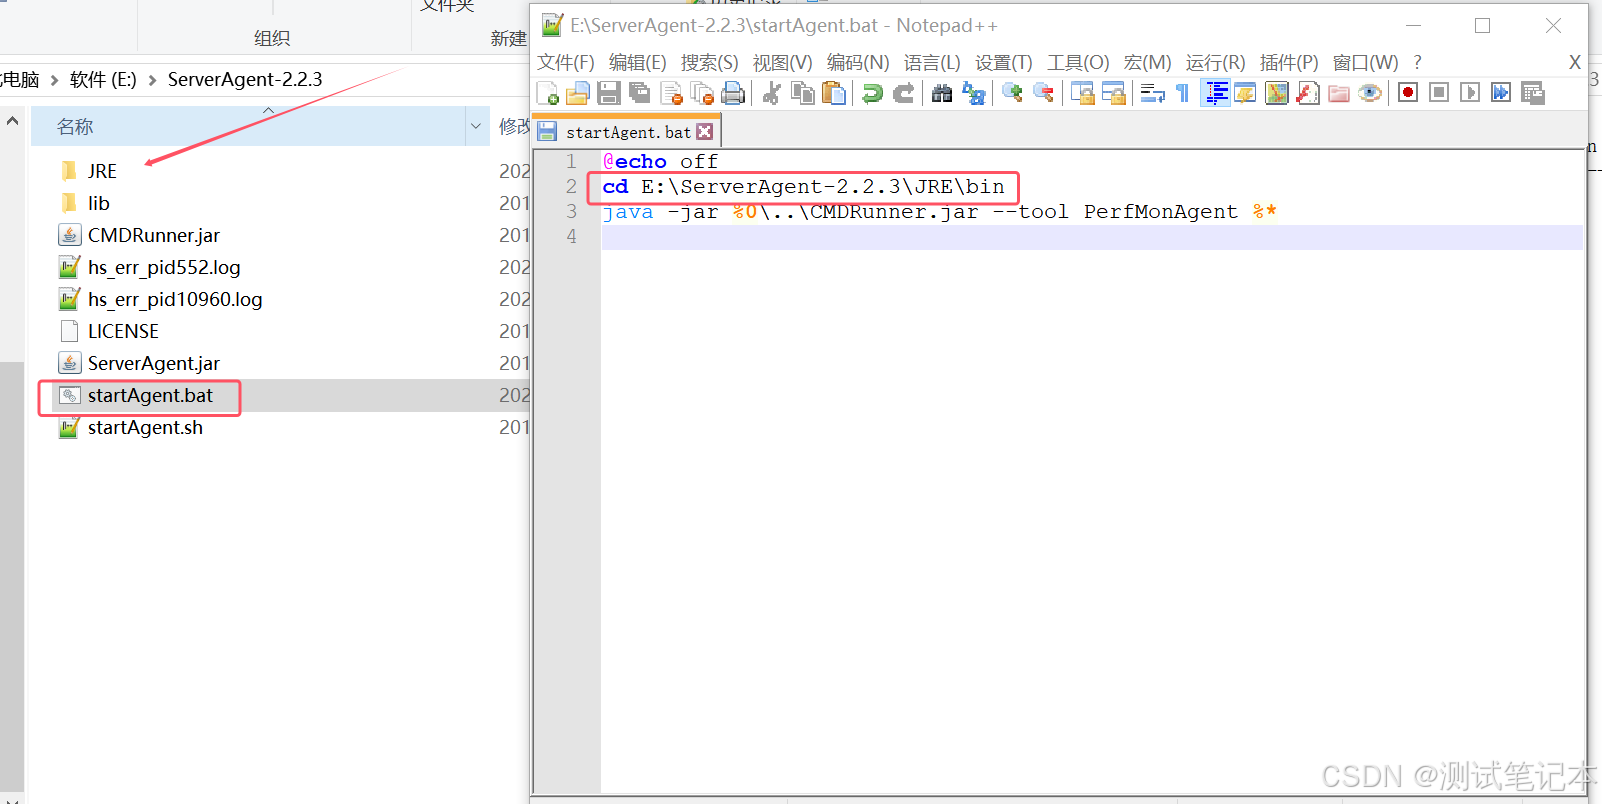
Task: Open the 视图(V) menu
Action: [x=783, y=62]
